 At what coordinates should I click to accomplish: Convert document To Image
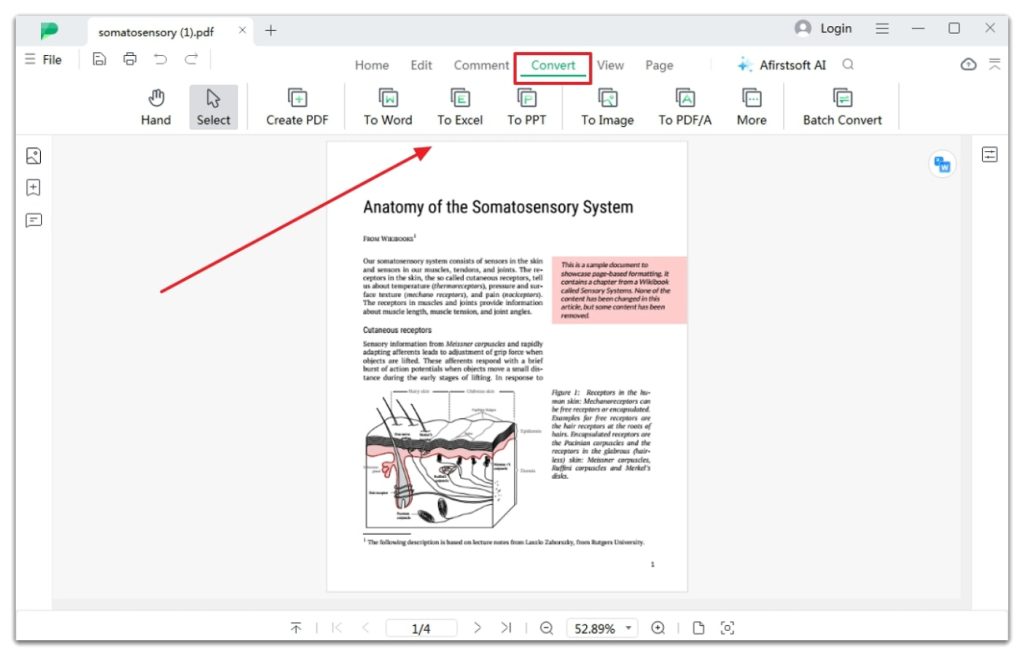coord(607,107)
